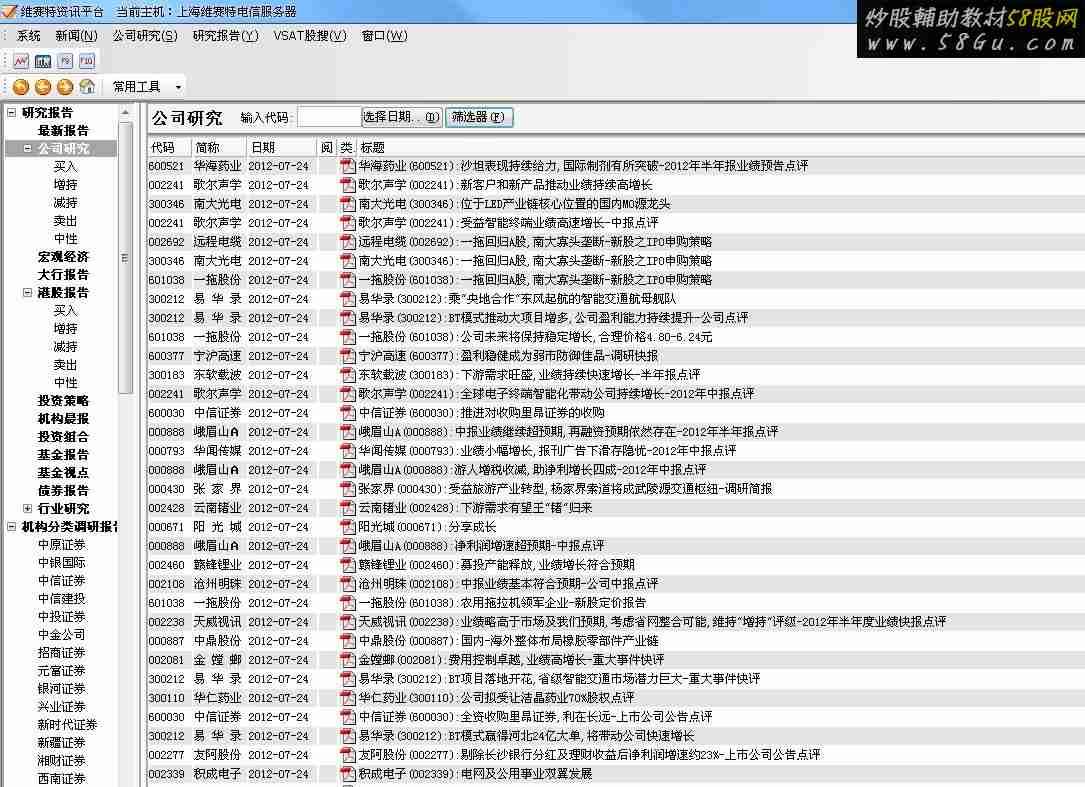
Task: Open PDF icon for 华闻传媒 (000793) report
Action: [347, 451]
